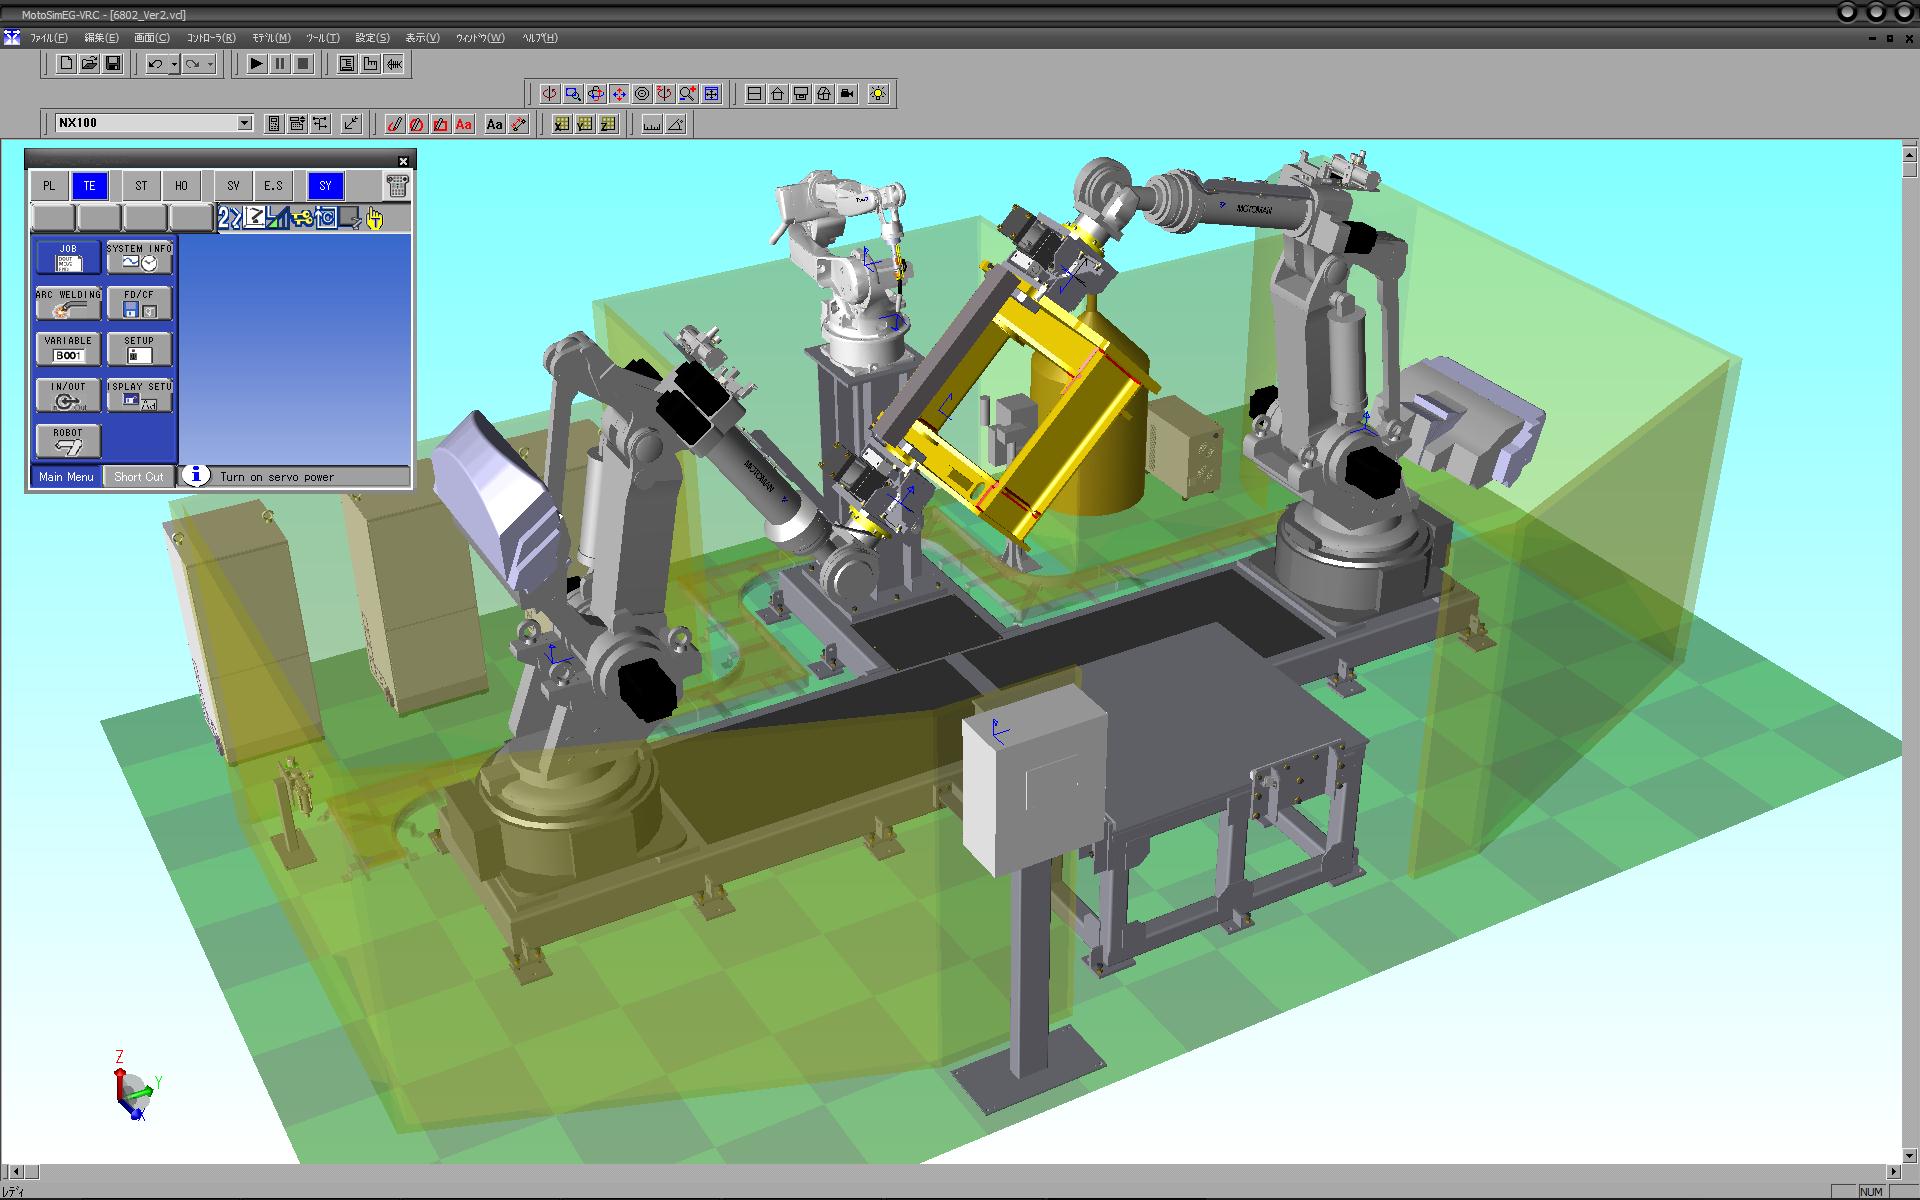This screenshot has height=1200, width=1920.
Task: Open the モデル(M) menu
Action: [x=271, y=38]
